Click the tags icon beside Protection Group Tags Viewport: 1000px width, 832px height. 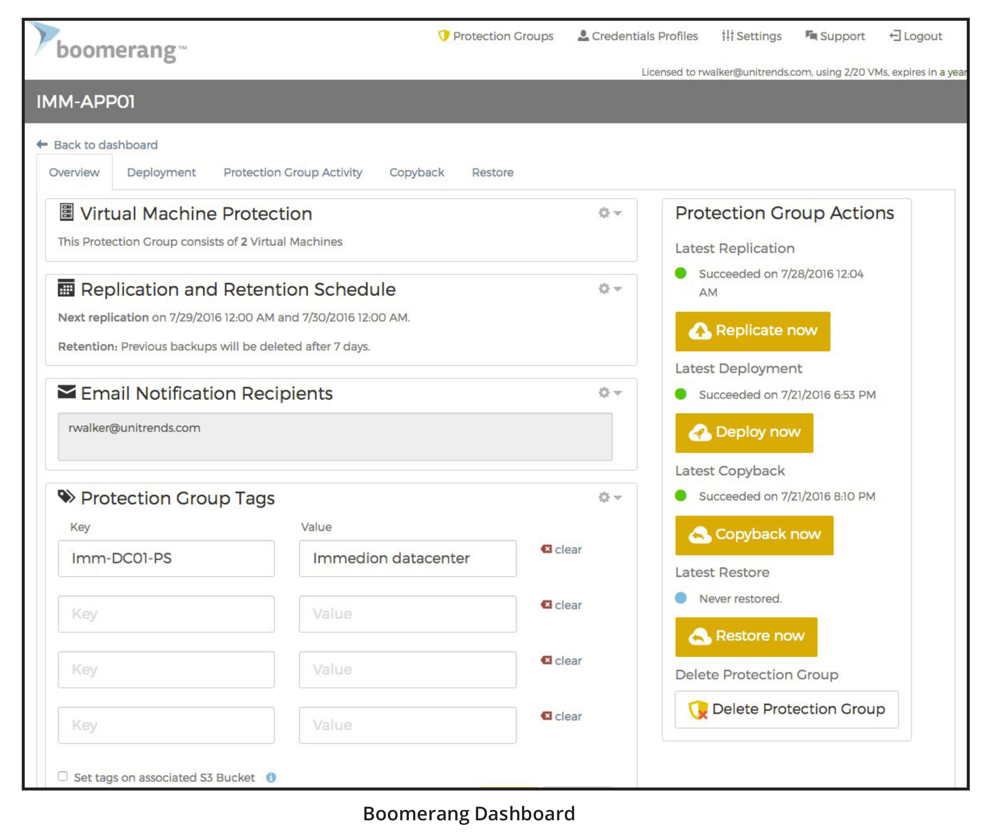[x=67, y=497]
